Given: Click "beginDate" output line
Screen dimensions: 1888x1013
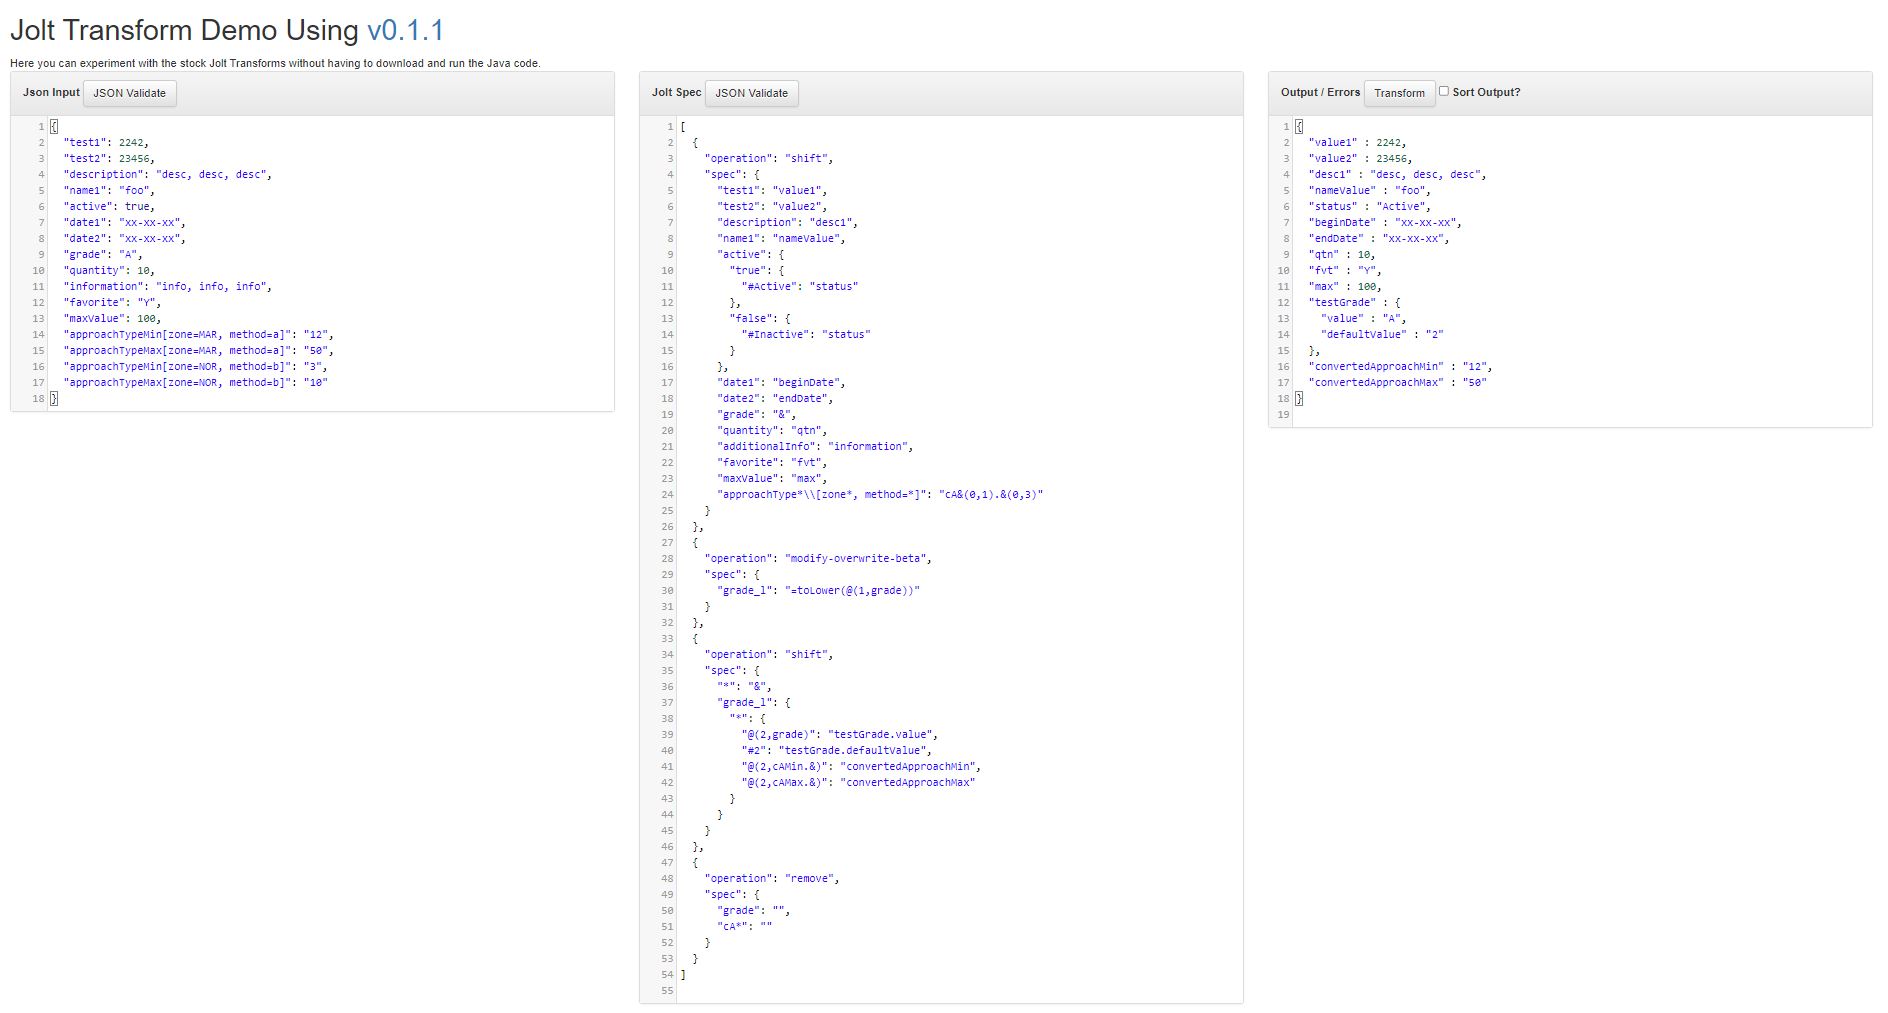Looking at the screenshot, I should 1385,223.
